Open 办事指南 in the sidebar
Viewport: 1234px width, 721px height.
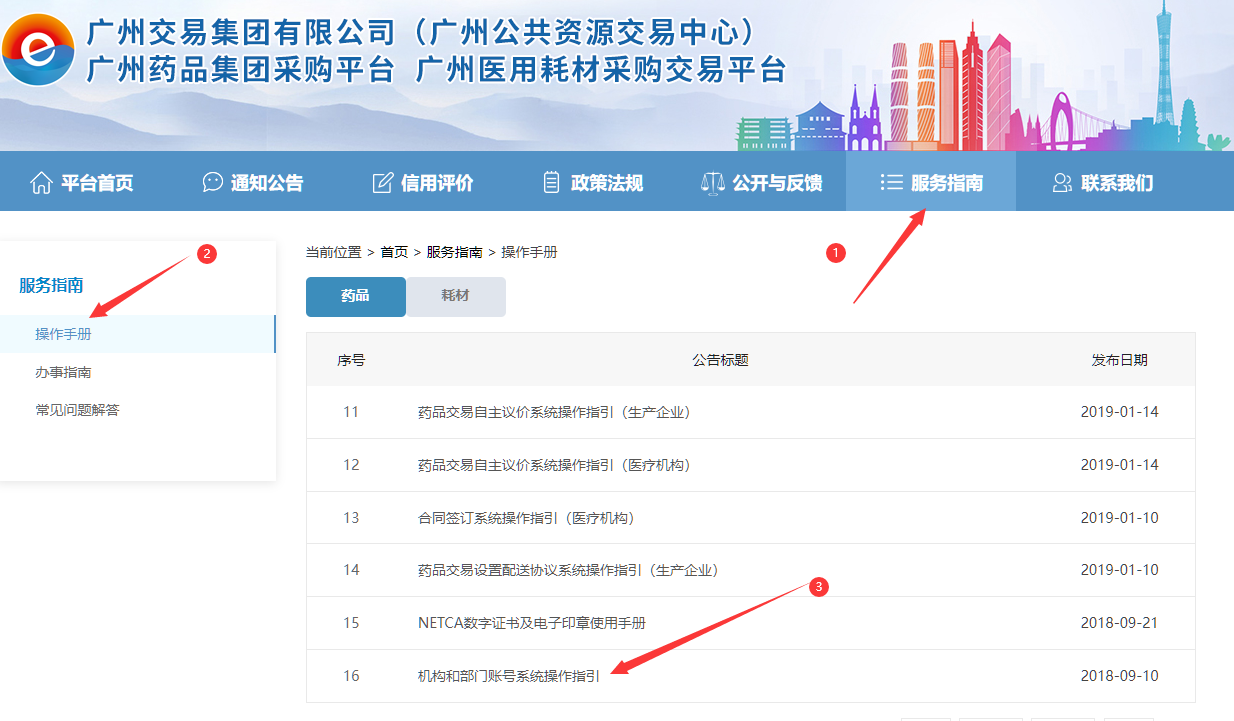(x=63, y=372)
